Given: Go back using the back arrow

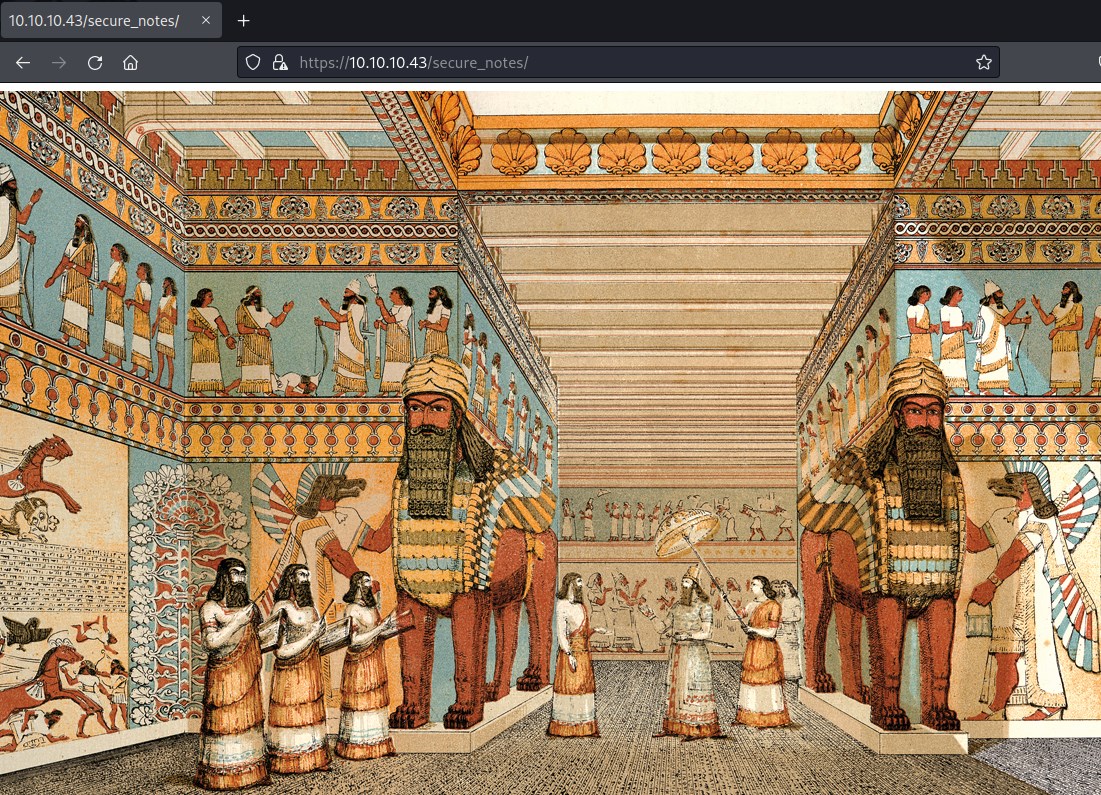Looking at the screenshot, I should click(x=23, y=62).
